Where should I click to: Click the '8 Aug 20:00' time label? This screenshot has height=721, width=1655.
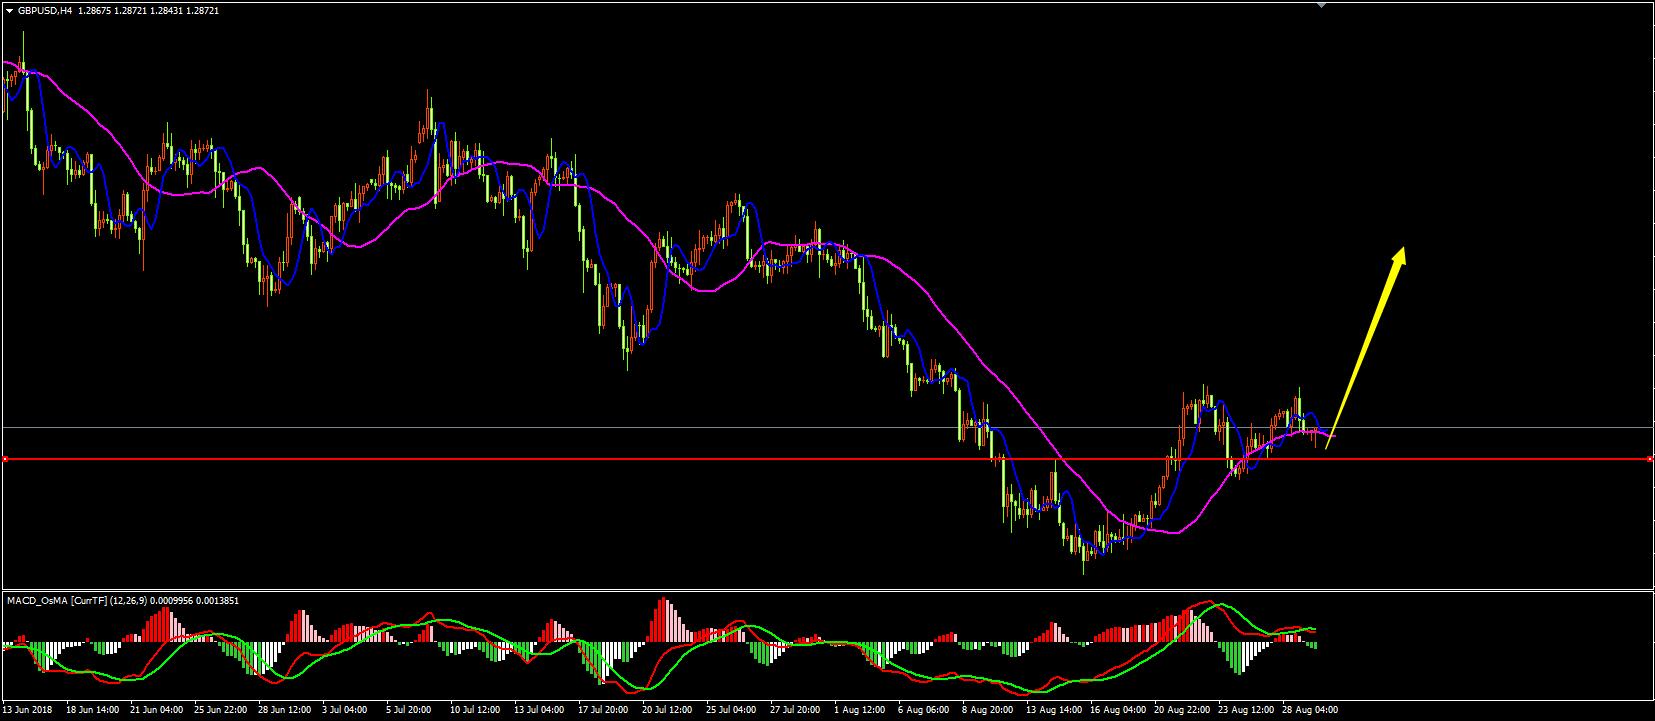pyautogui.click(x=988, y=709)
